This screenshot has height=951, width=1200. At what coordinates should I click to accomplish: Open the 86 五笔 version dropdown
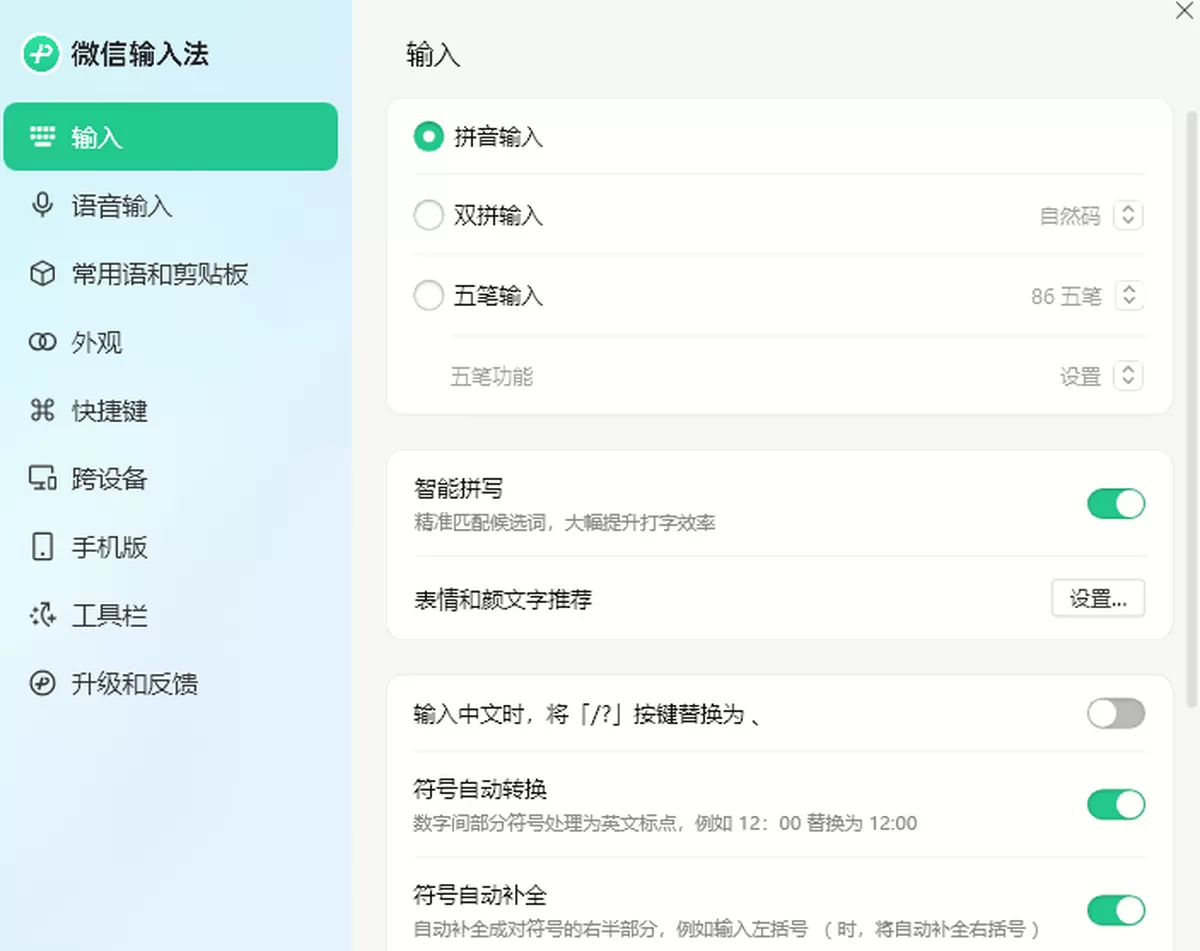point(1128,296)
